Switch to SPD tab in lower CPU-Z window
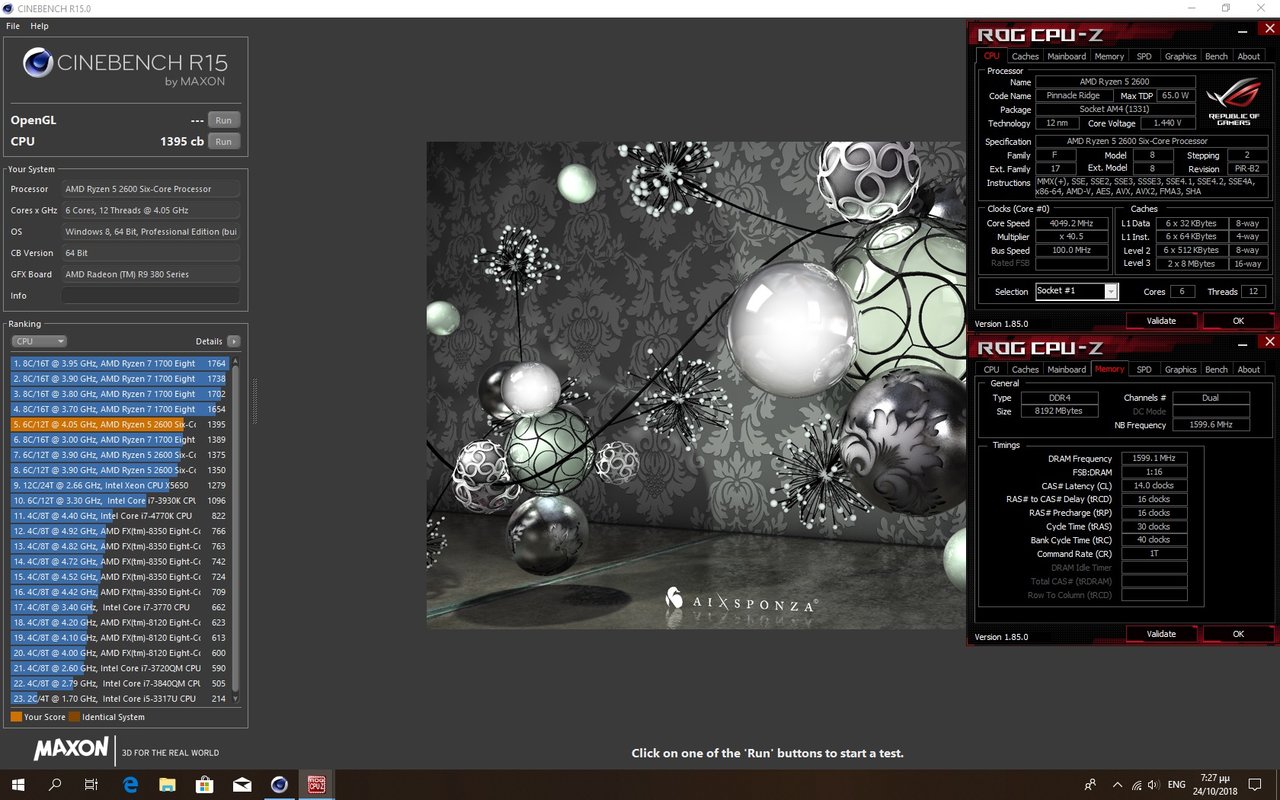The width and height of the screenshot is (1280, 800). coord(1144,370)
